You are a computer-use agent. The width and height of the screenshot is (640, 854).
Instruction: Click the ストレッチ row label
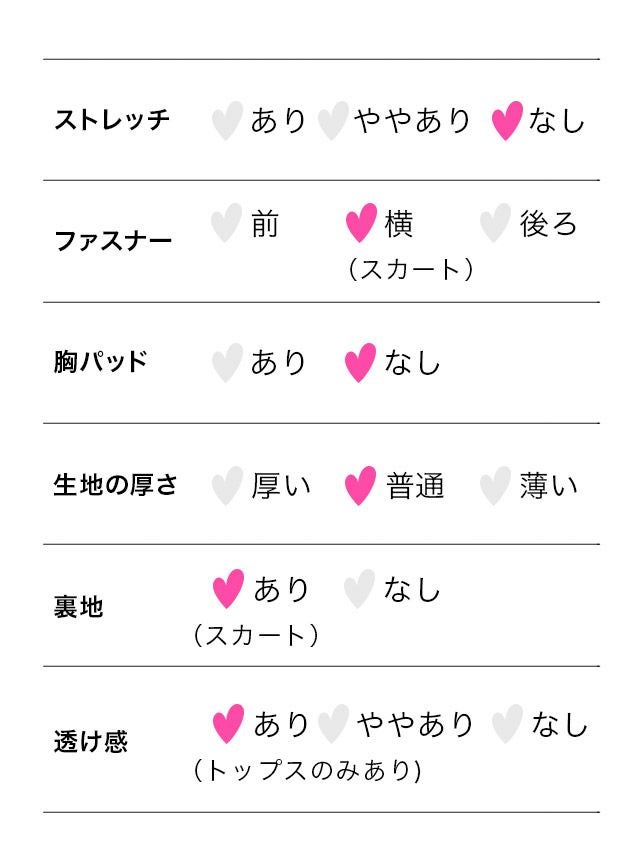[112, 122]
